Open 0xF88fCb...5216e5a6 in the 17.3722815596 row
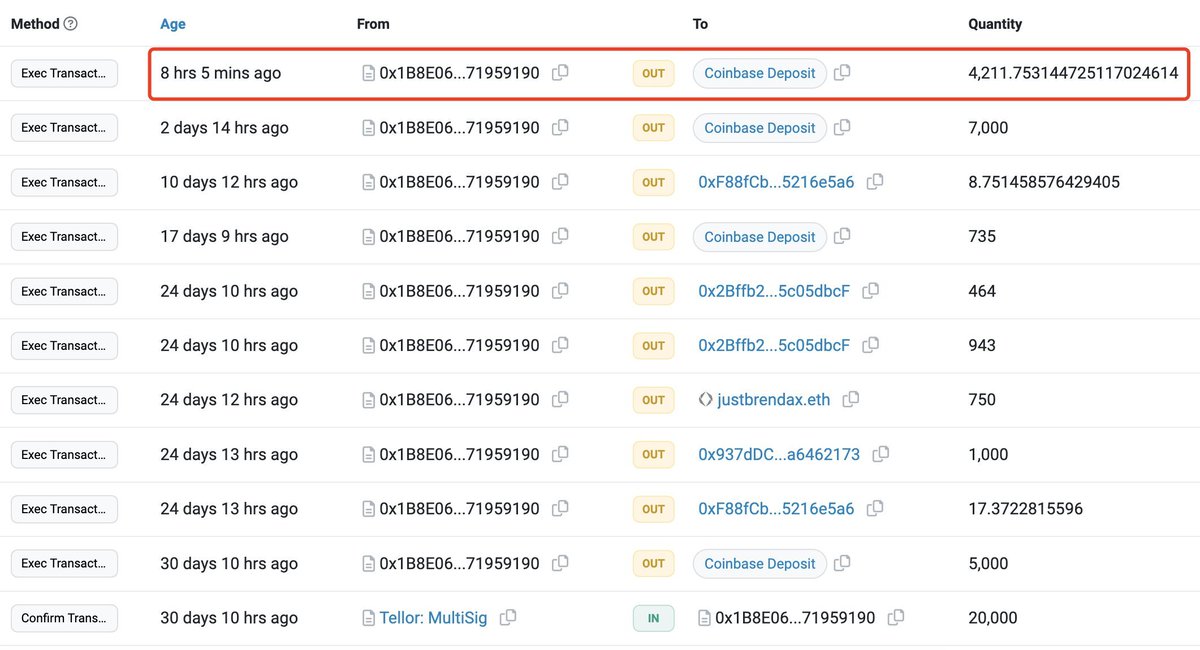Image resolution: width=1200 pixels, height=650 pixels. [776, 509]
